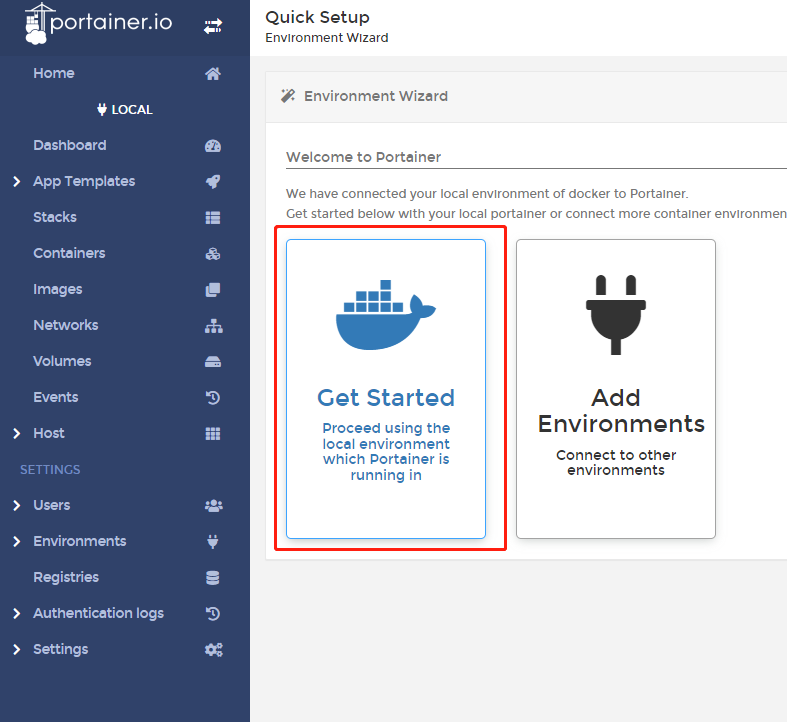Open the Volumes menu item
This screenshot has height=722, width=787.
[x=62, y=361]
